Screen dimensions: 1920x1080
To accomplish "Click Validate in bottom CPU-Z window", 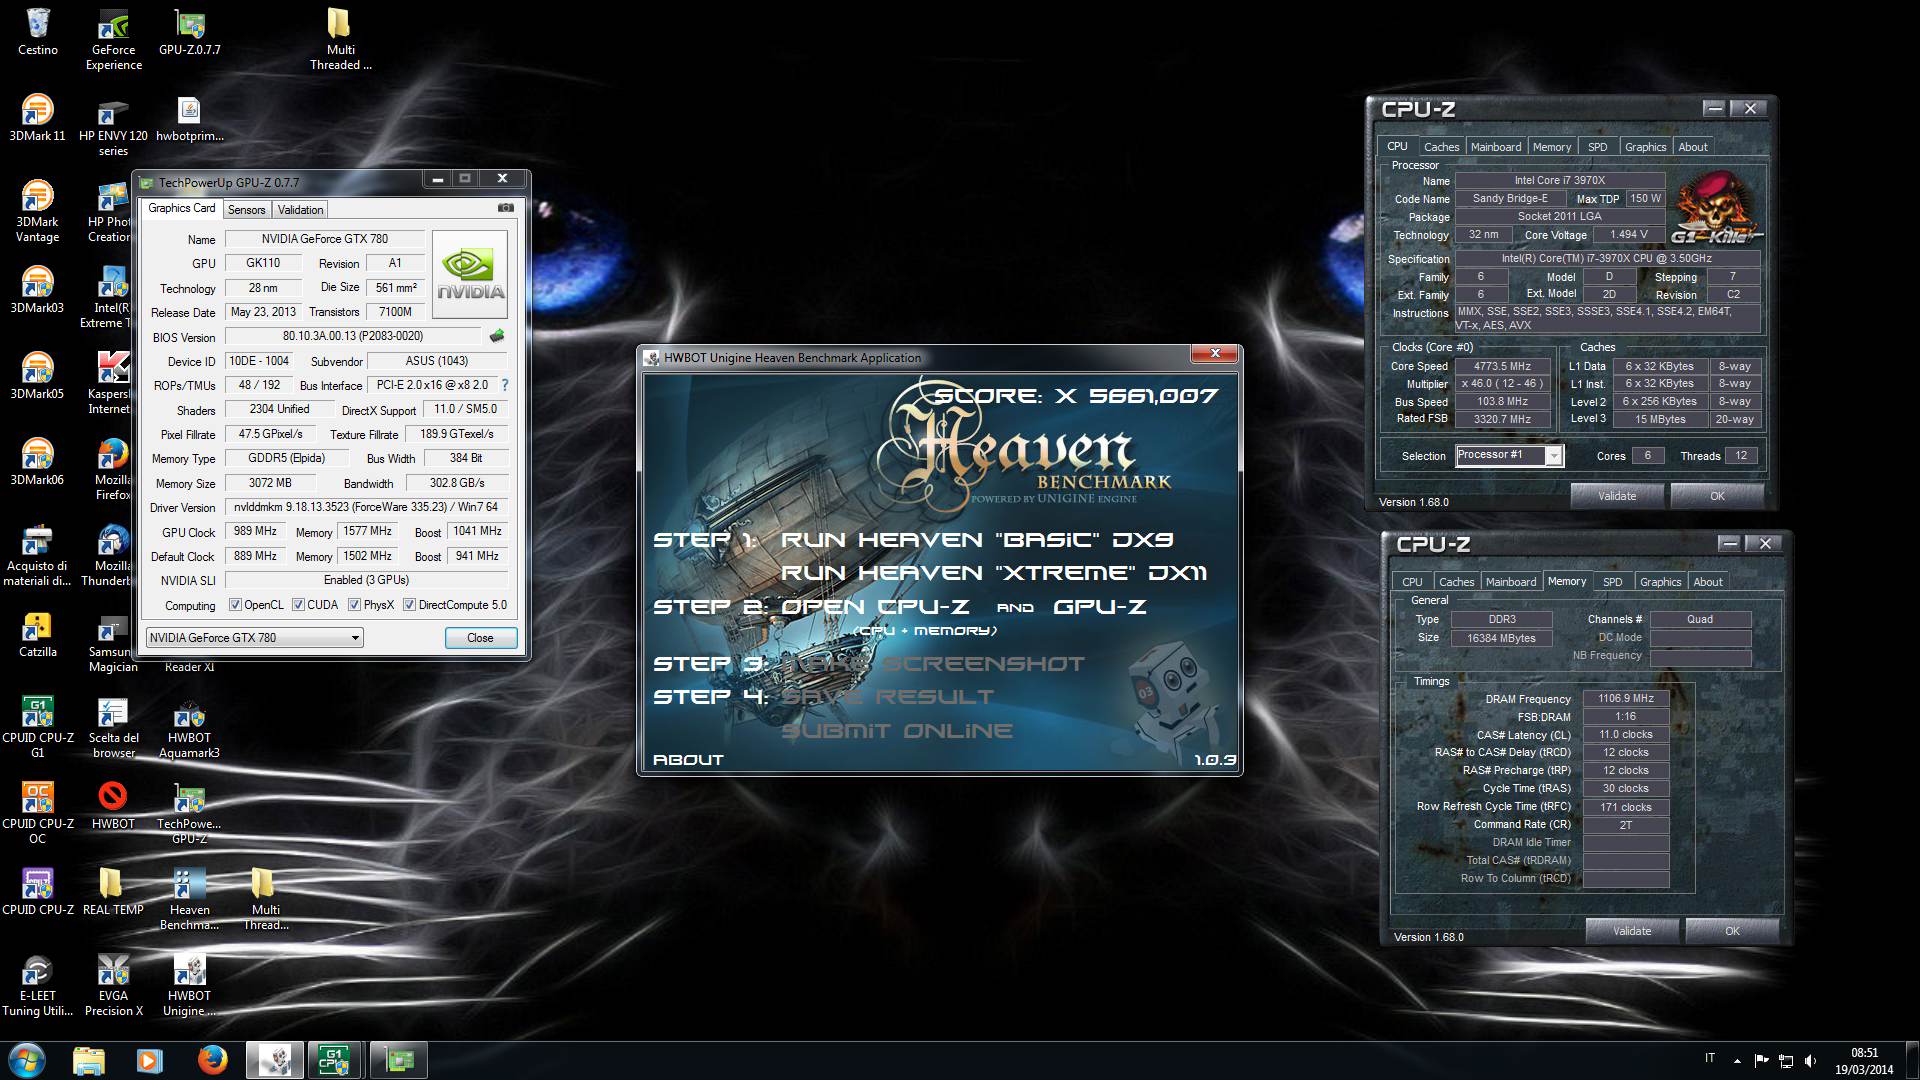I will tap(1632, 931).
